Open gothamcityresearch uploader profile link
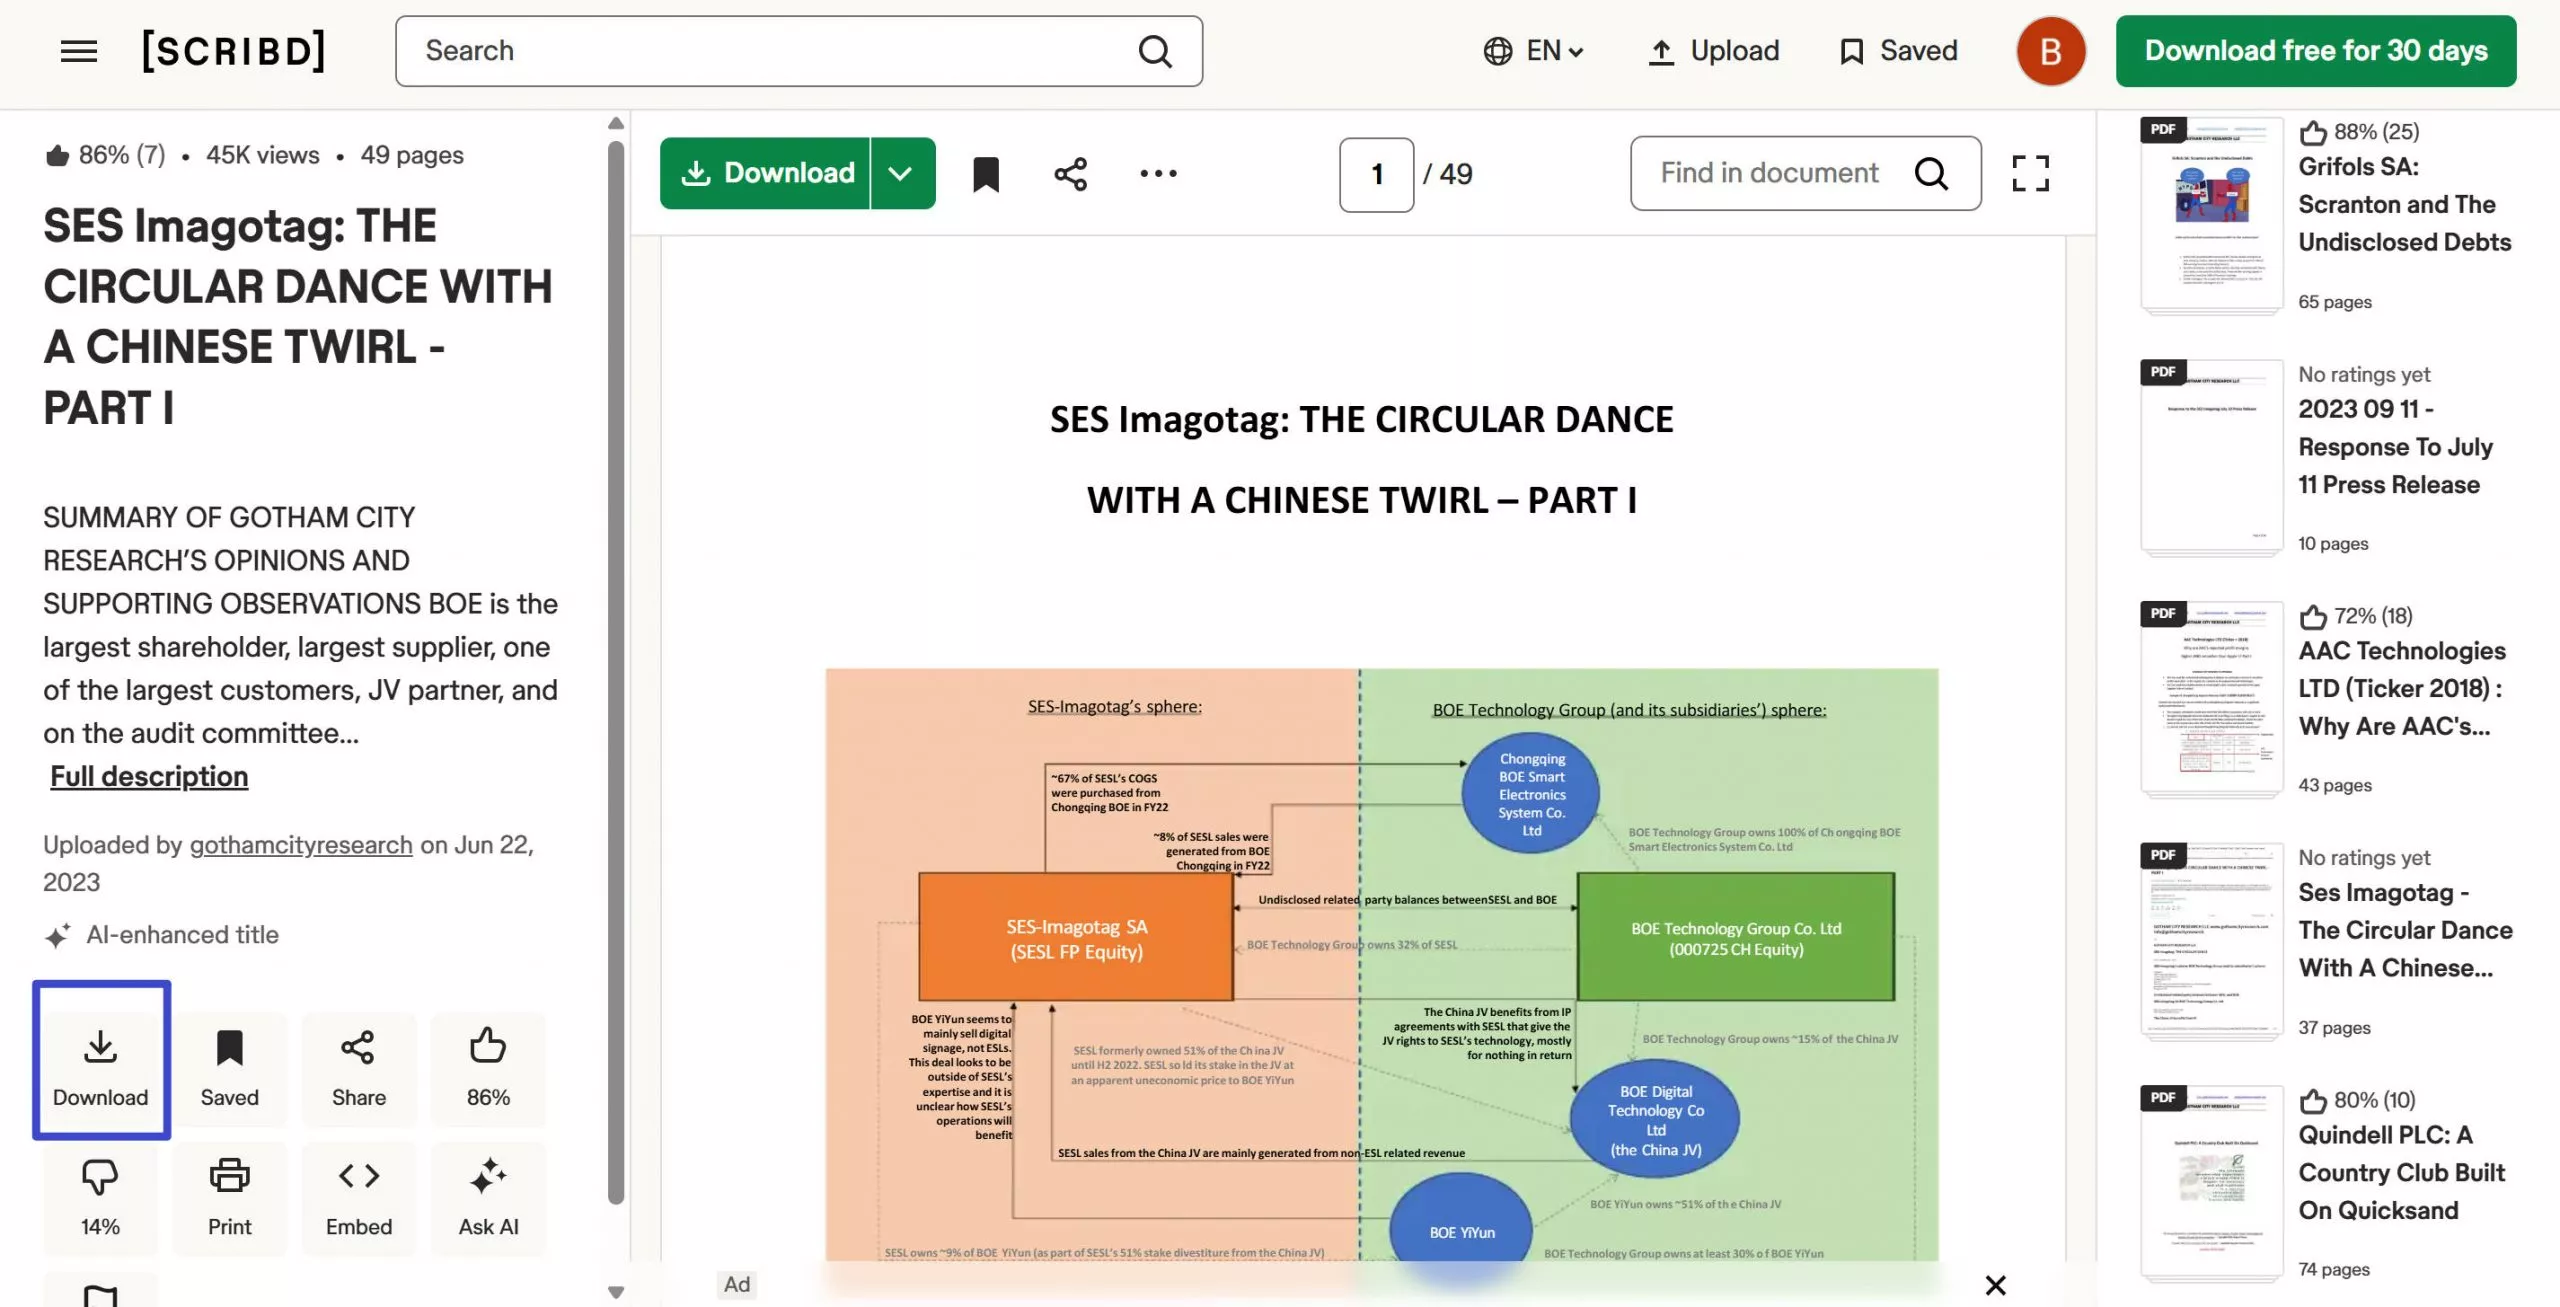The image size is (2560, 1307). (x=301, y=845)
